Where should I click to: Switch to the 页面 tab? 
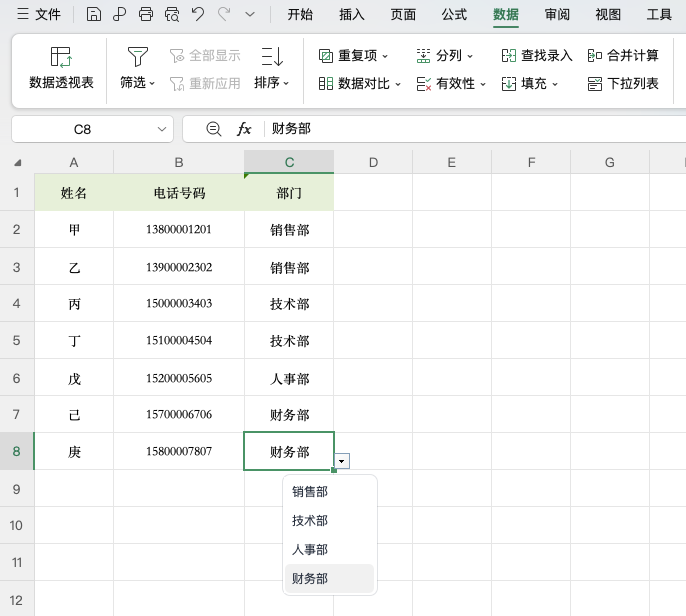coord(403,15)
